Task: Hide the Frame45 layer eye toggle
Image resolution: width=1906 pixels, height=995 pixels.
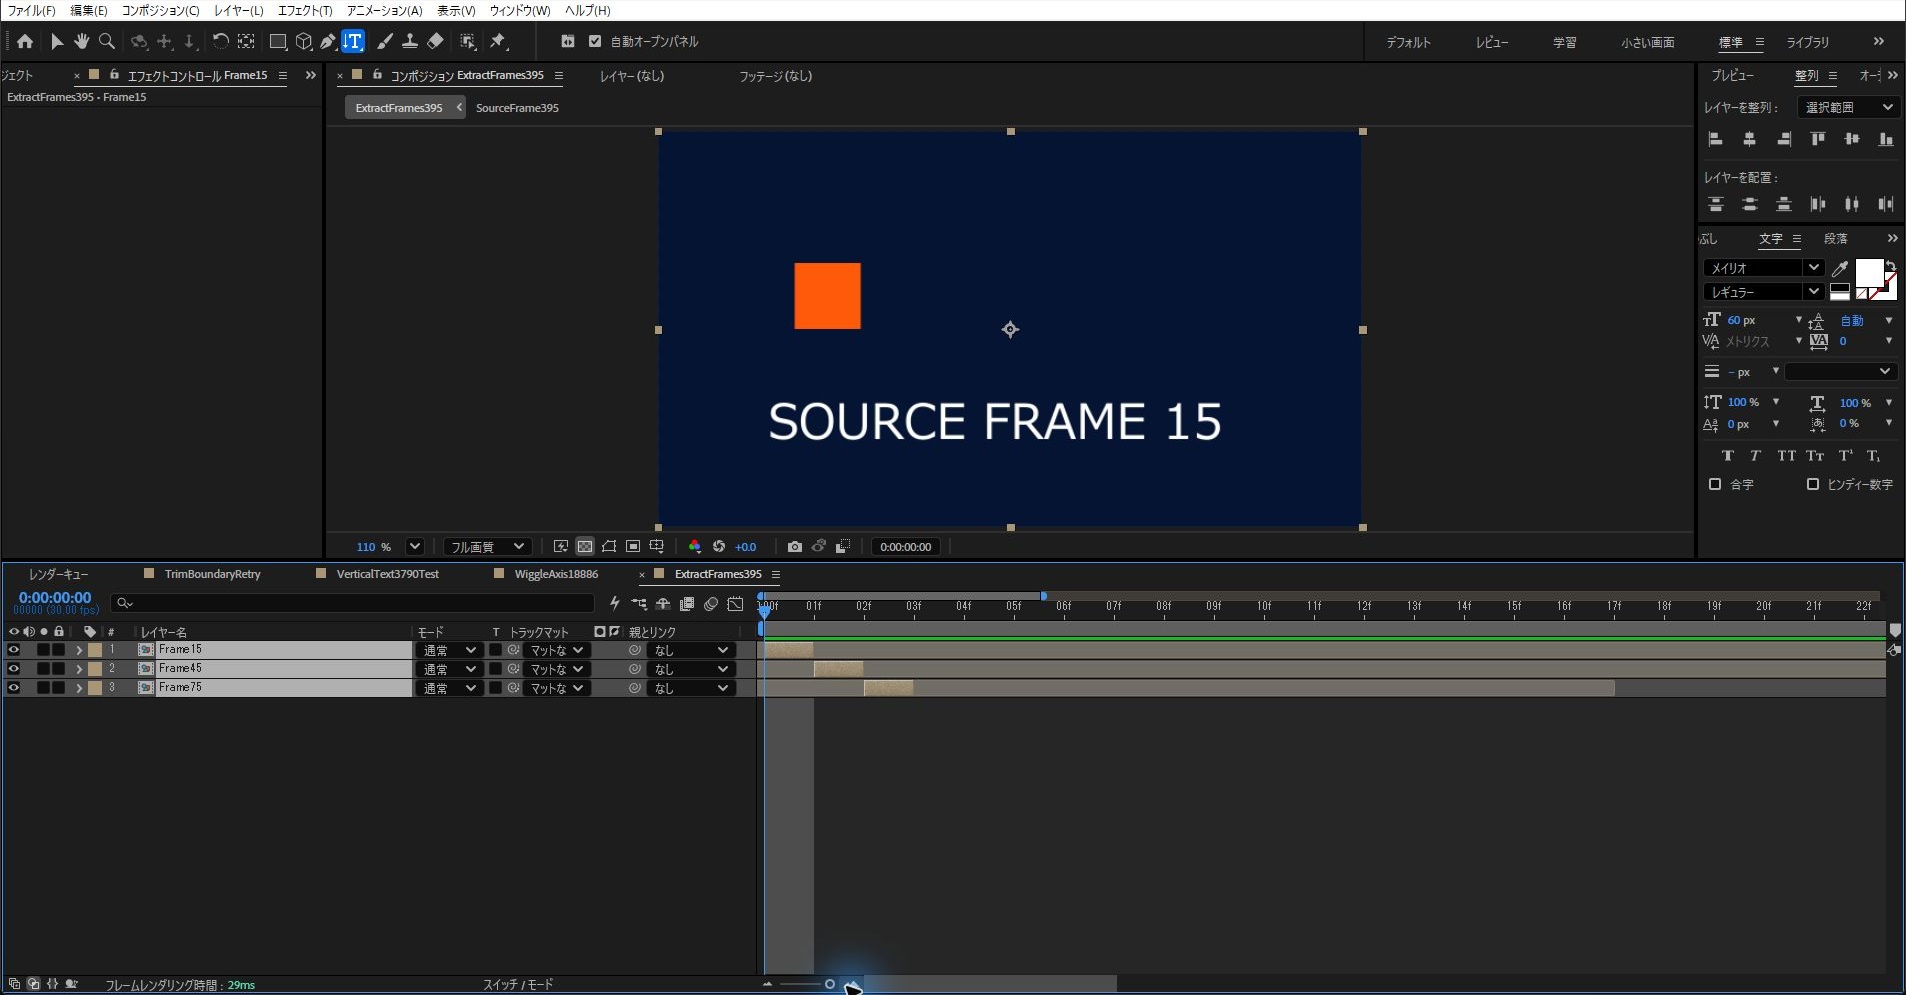Action: coord(13,669)
